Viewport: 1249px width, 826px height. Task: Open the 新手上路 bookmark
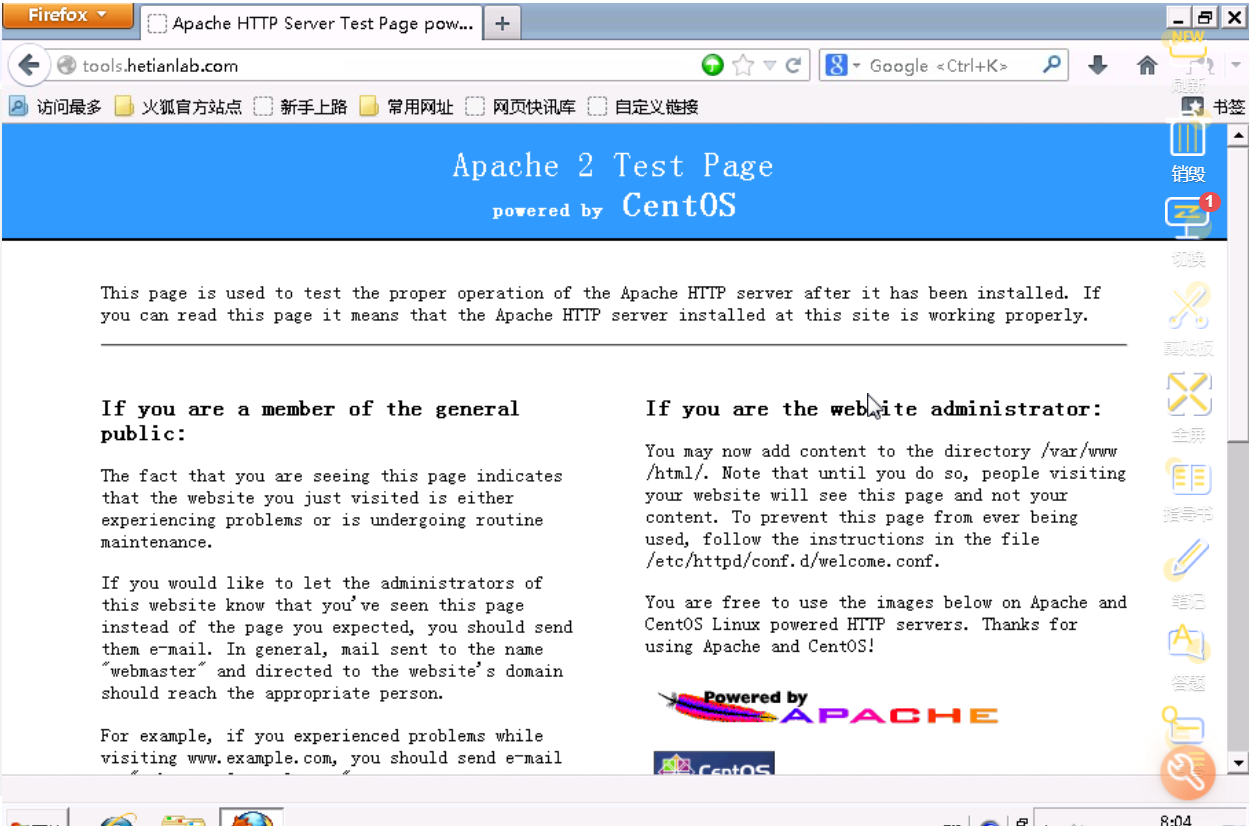[x=300, y=106]
